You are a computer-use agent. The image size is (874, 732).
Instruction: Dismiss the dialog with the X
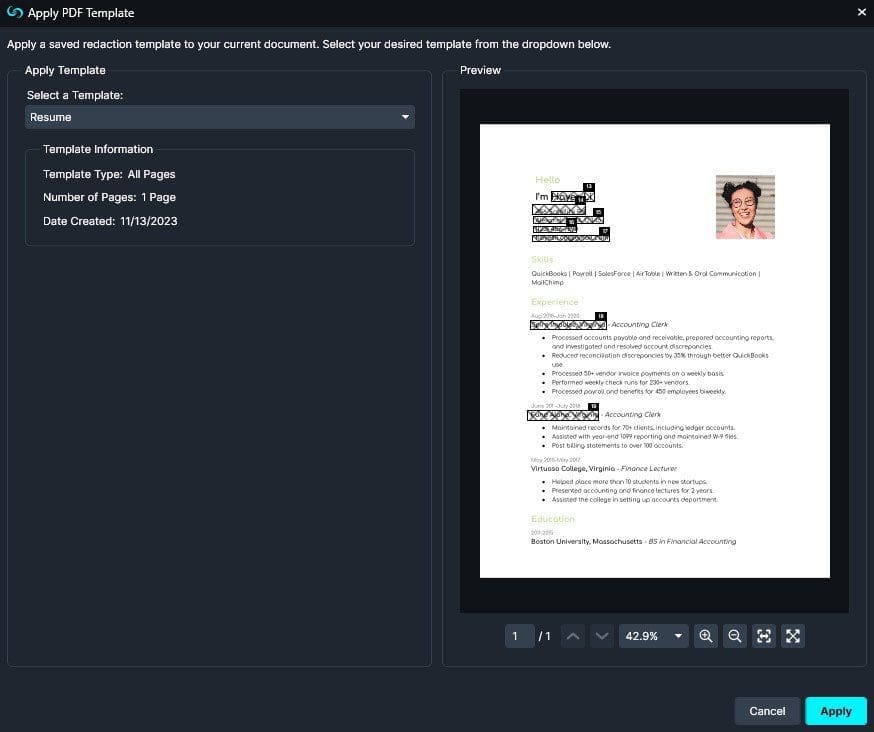(862, 13)
